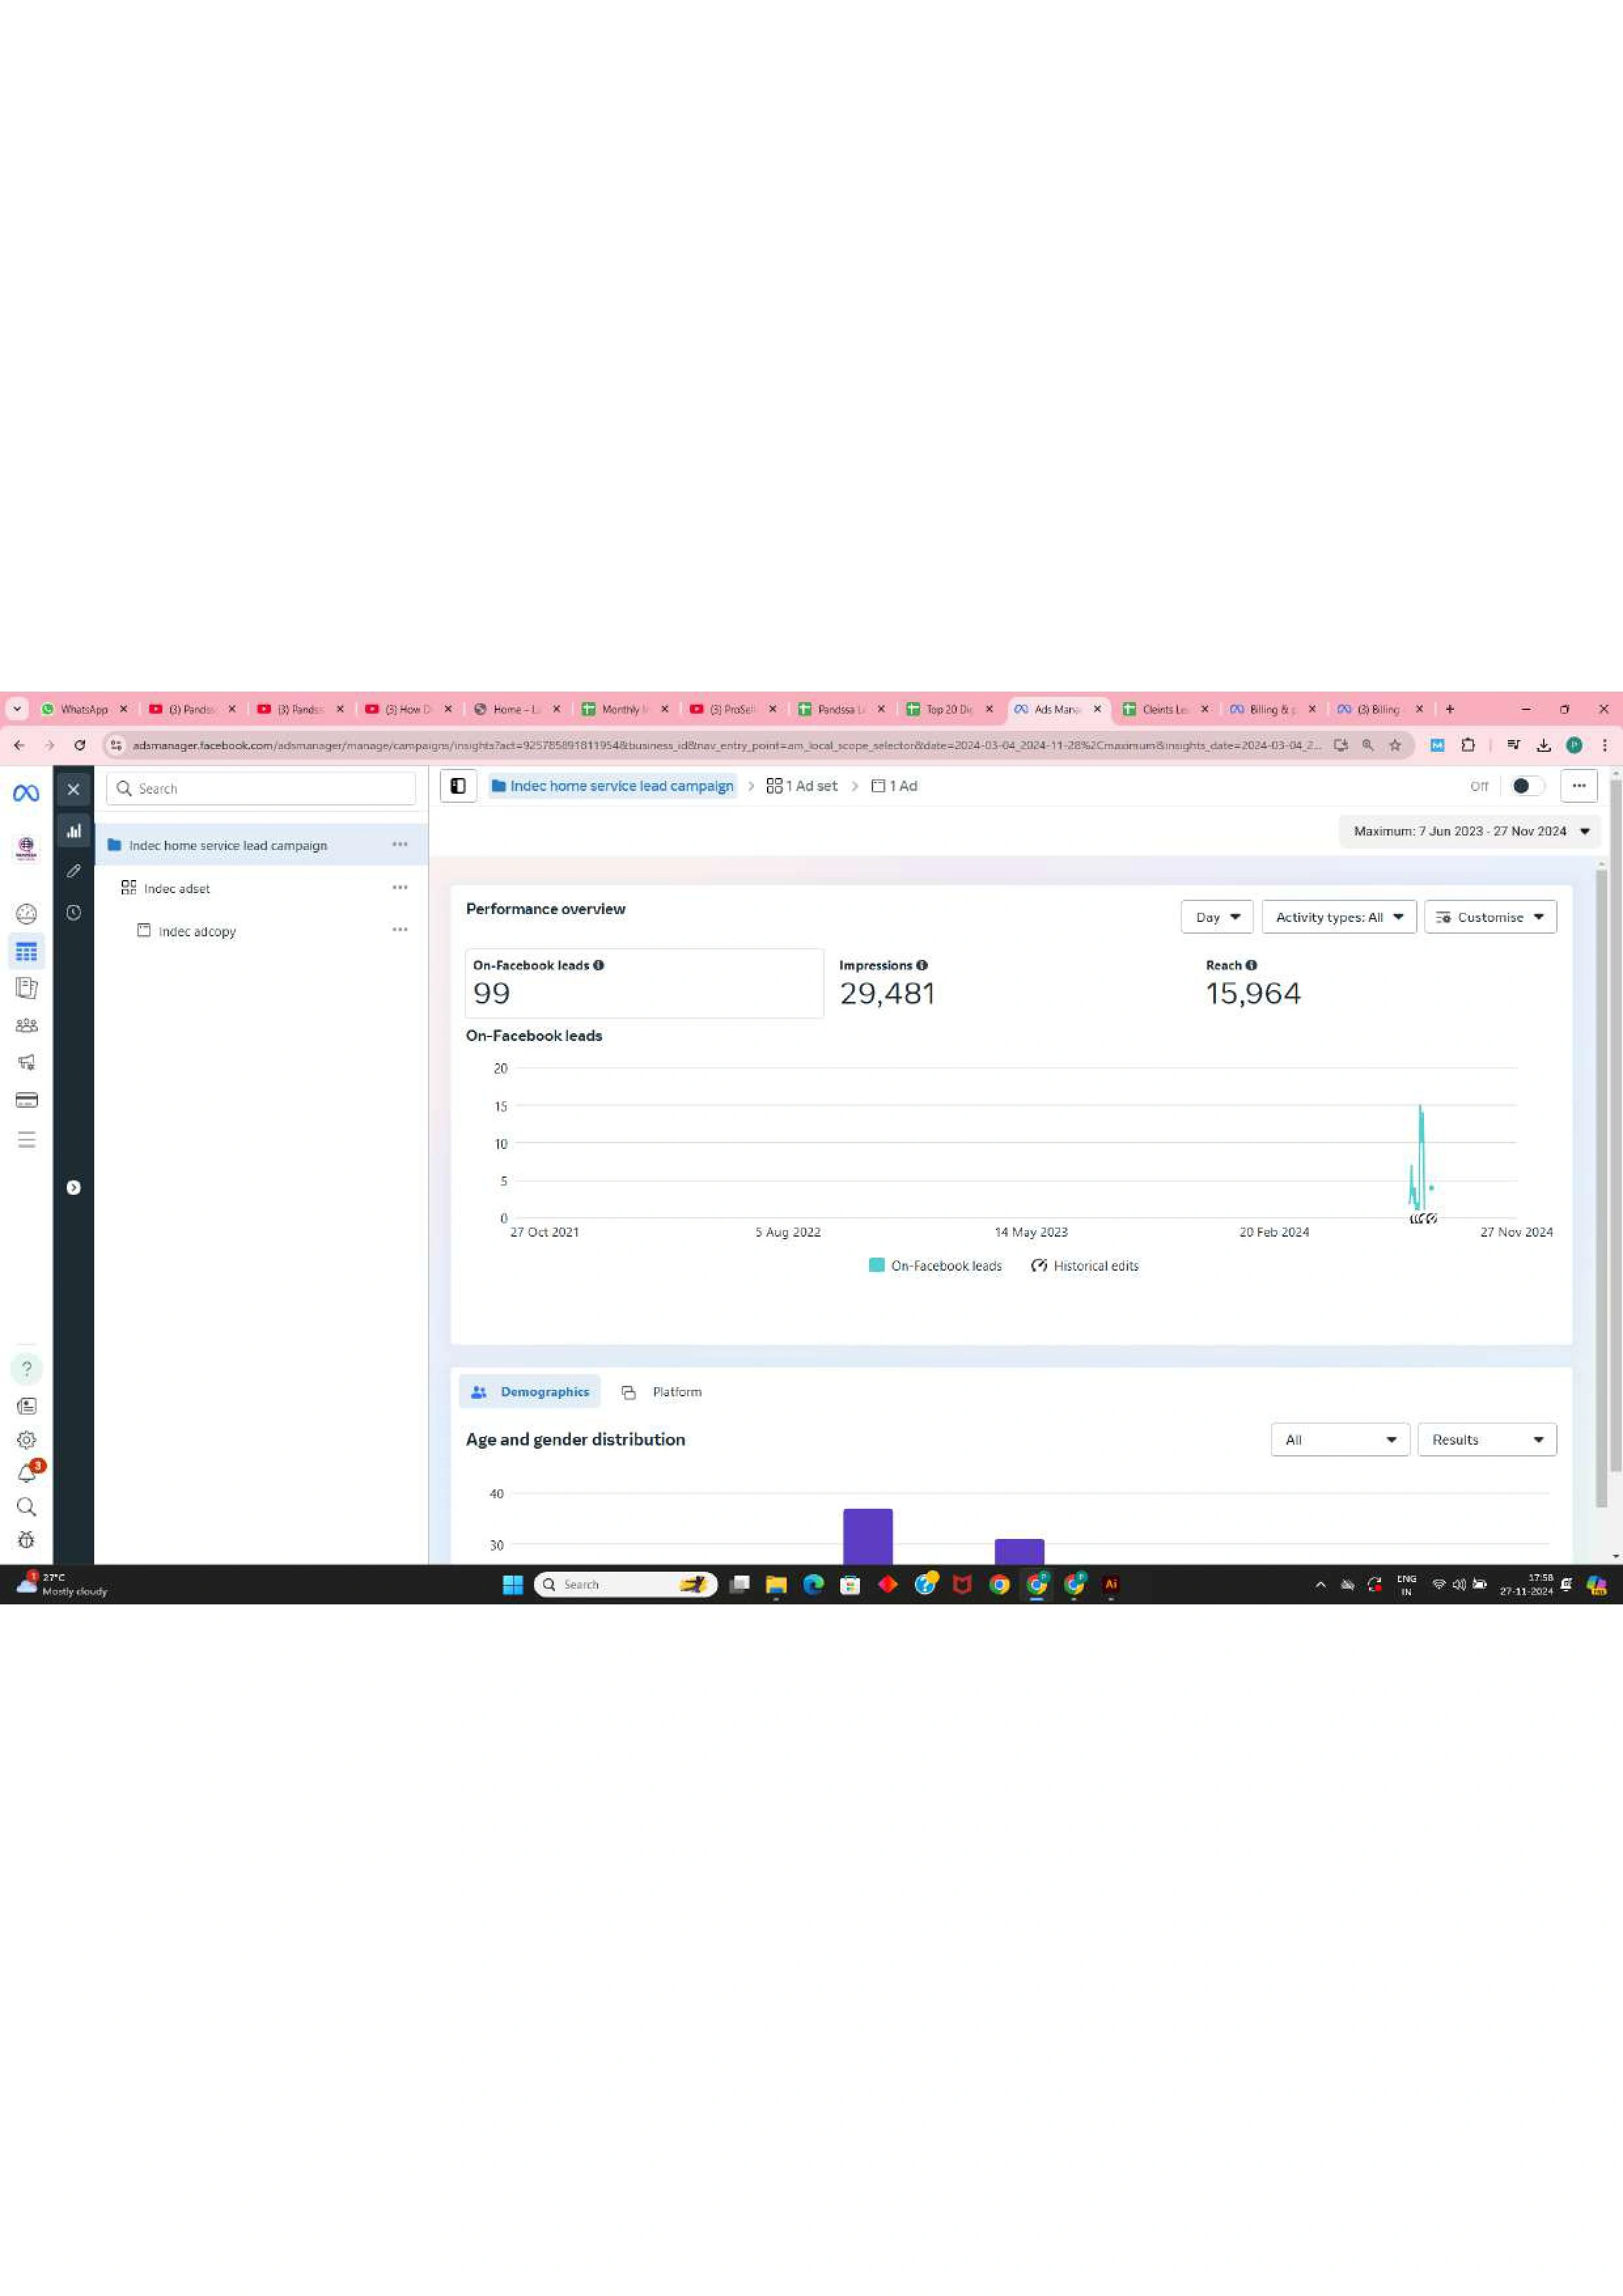Switch to the Platform tab

pyautogui.click(x=663, y=1392)
